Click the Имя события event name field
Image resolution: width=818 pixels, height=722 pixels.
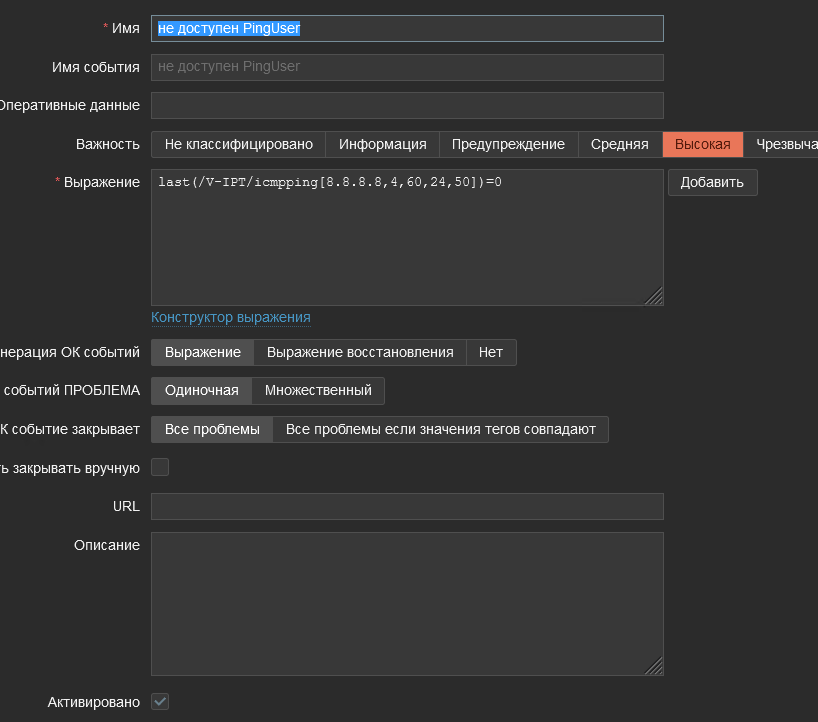[407, 67]
